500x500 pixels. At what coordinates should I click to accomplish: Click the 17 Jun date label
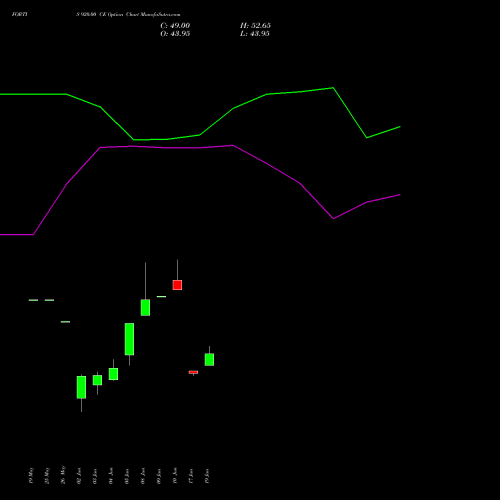[x=191, y=476]
